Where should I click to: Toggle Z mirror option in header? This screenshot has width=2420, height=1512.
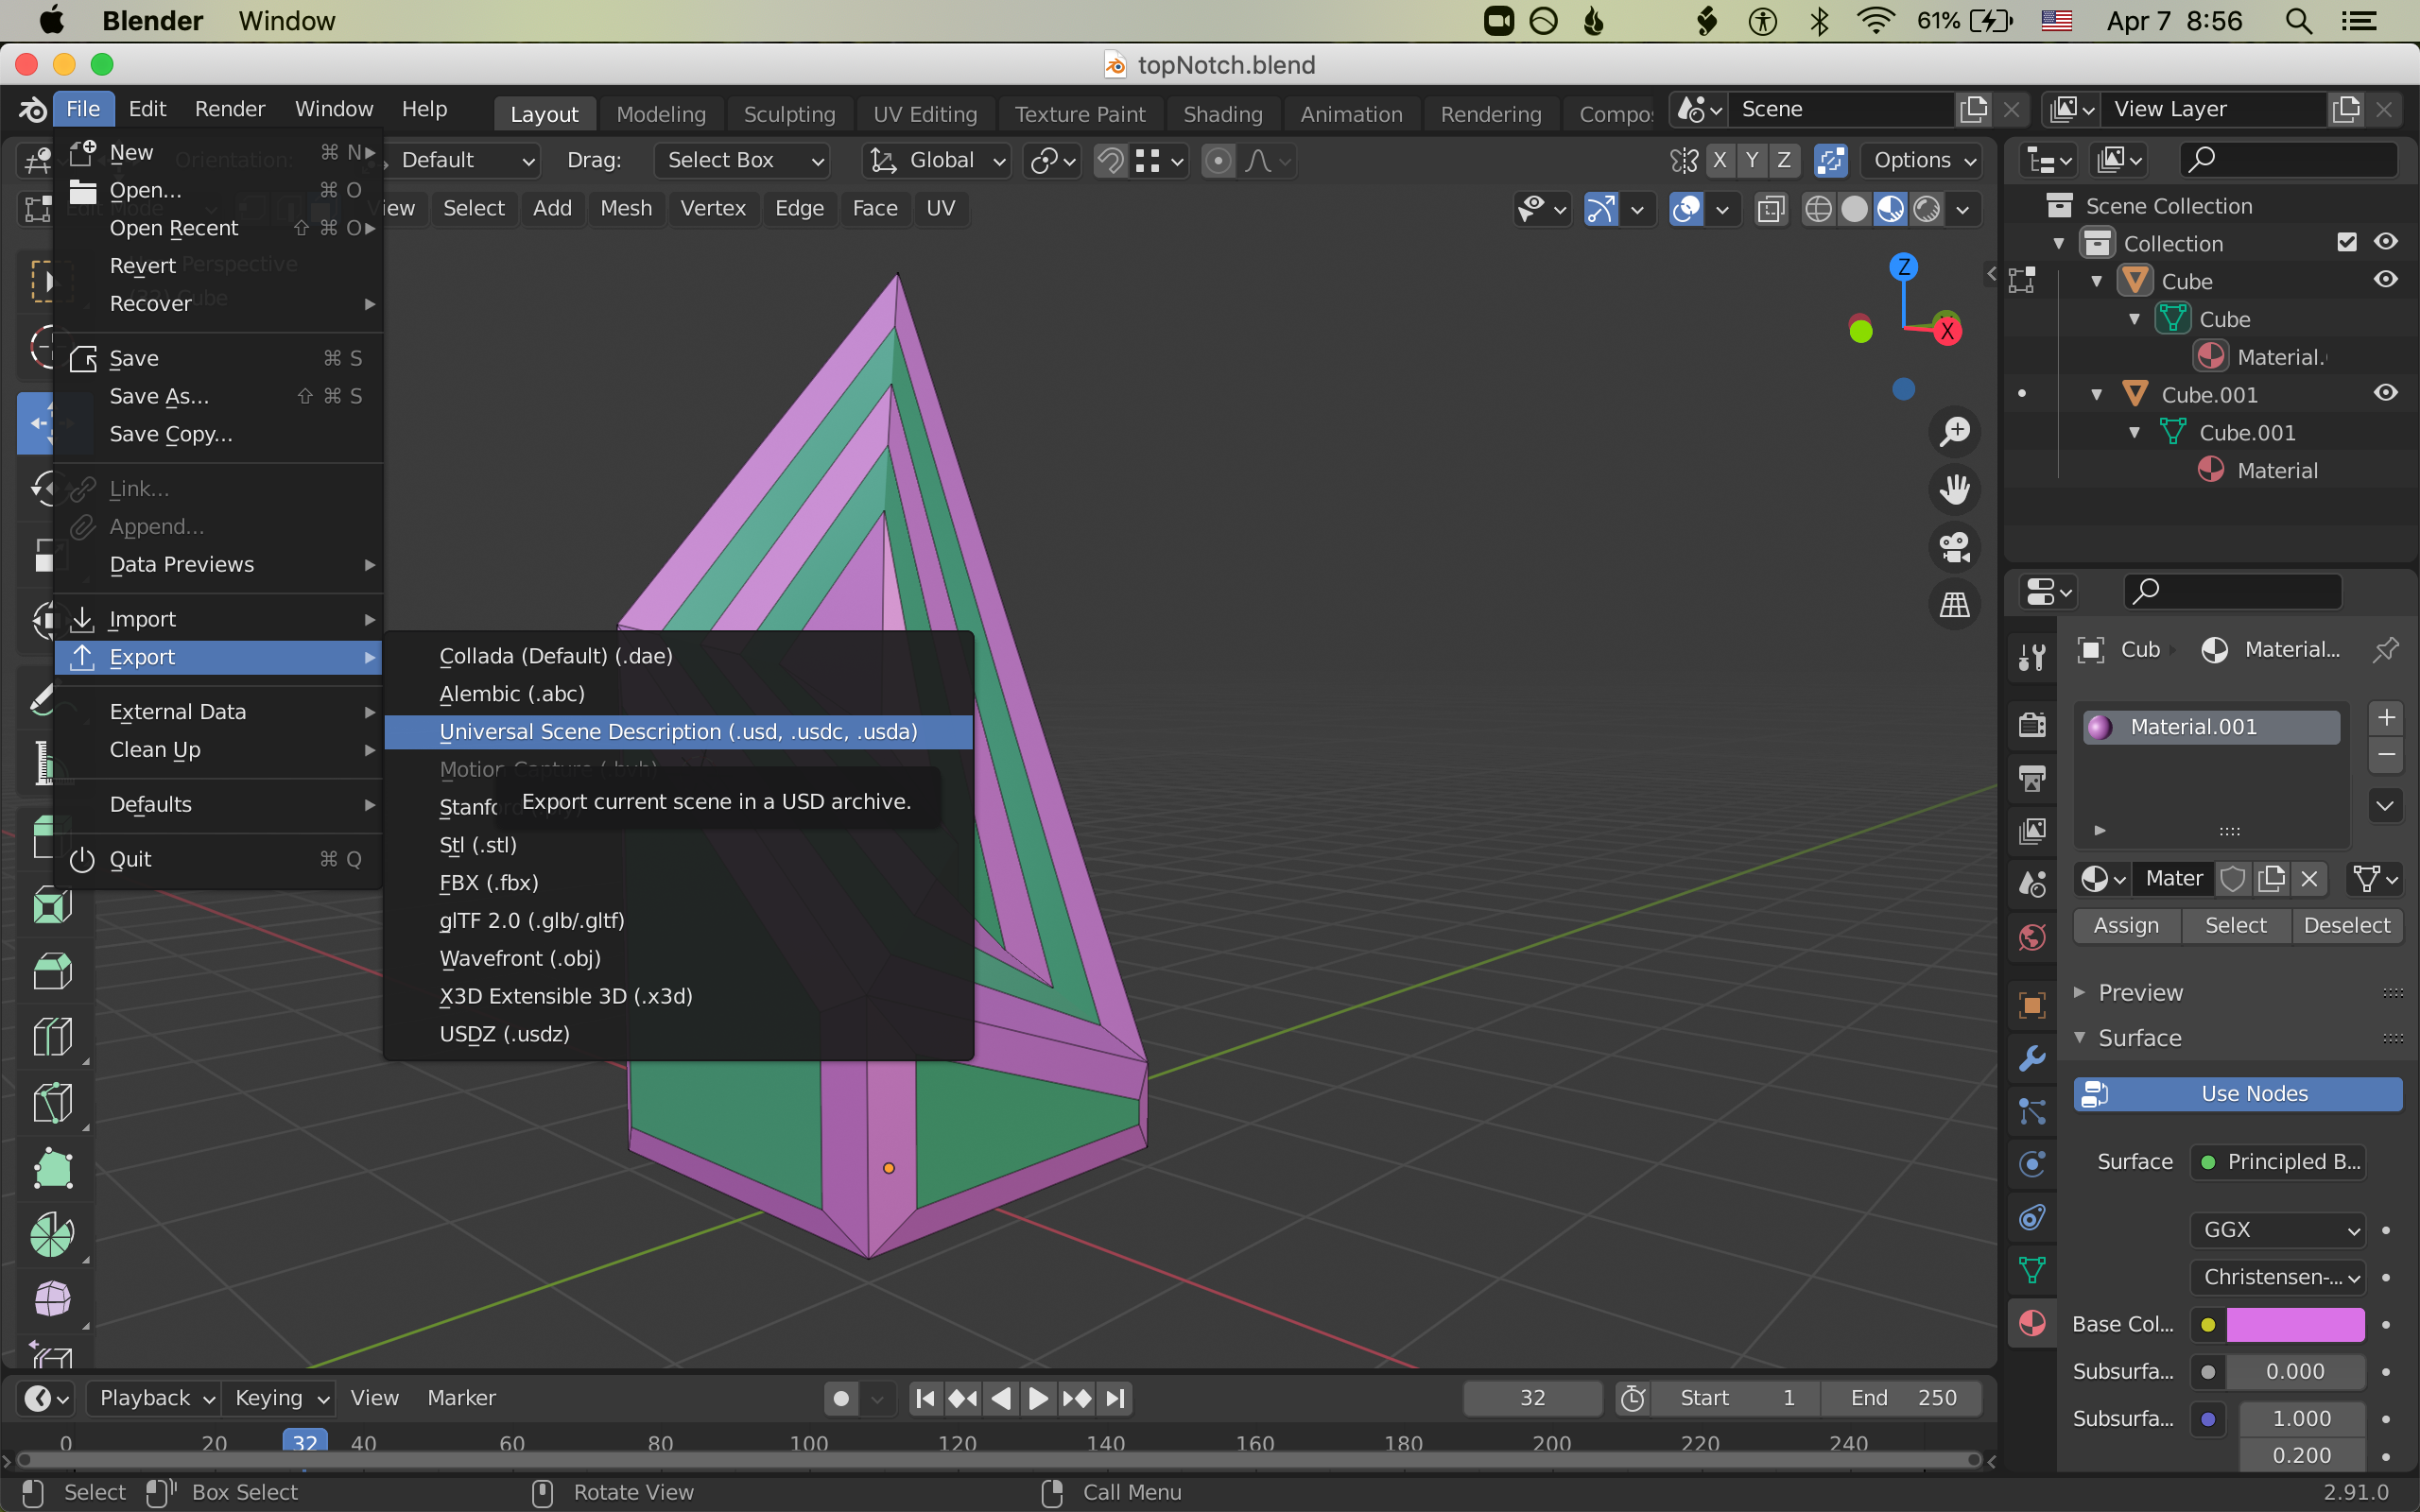pos(1783,160)
